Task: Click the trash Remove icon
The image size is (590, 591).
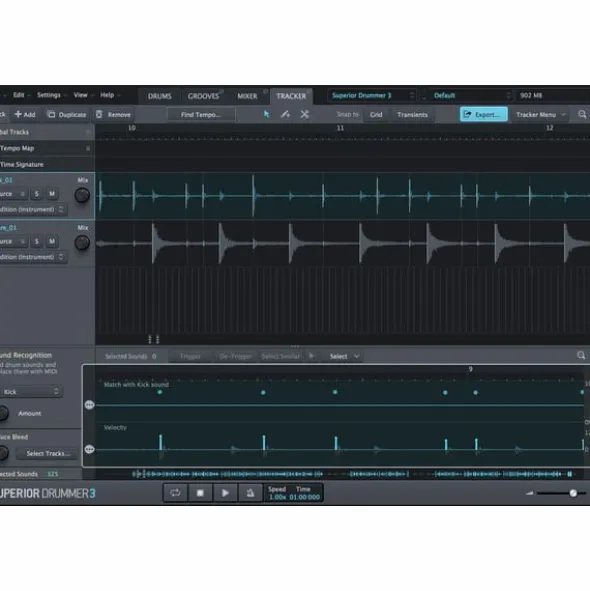Action: point(99,114)
